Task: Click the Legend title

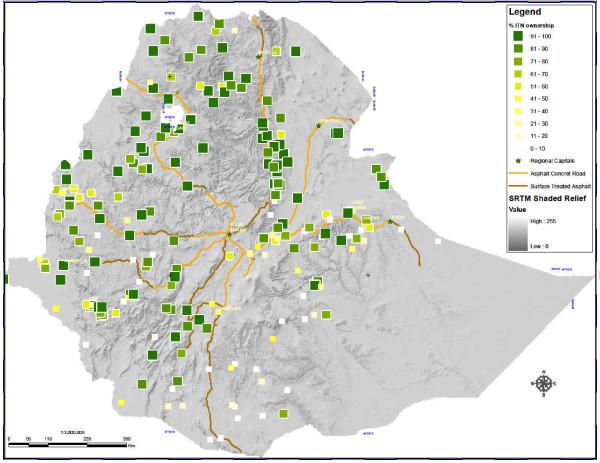Action: coord(523,10)
